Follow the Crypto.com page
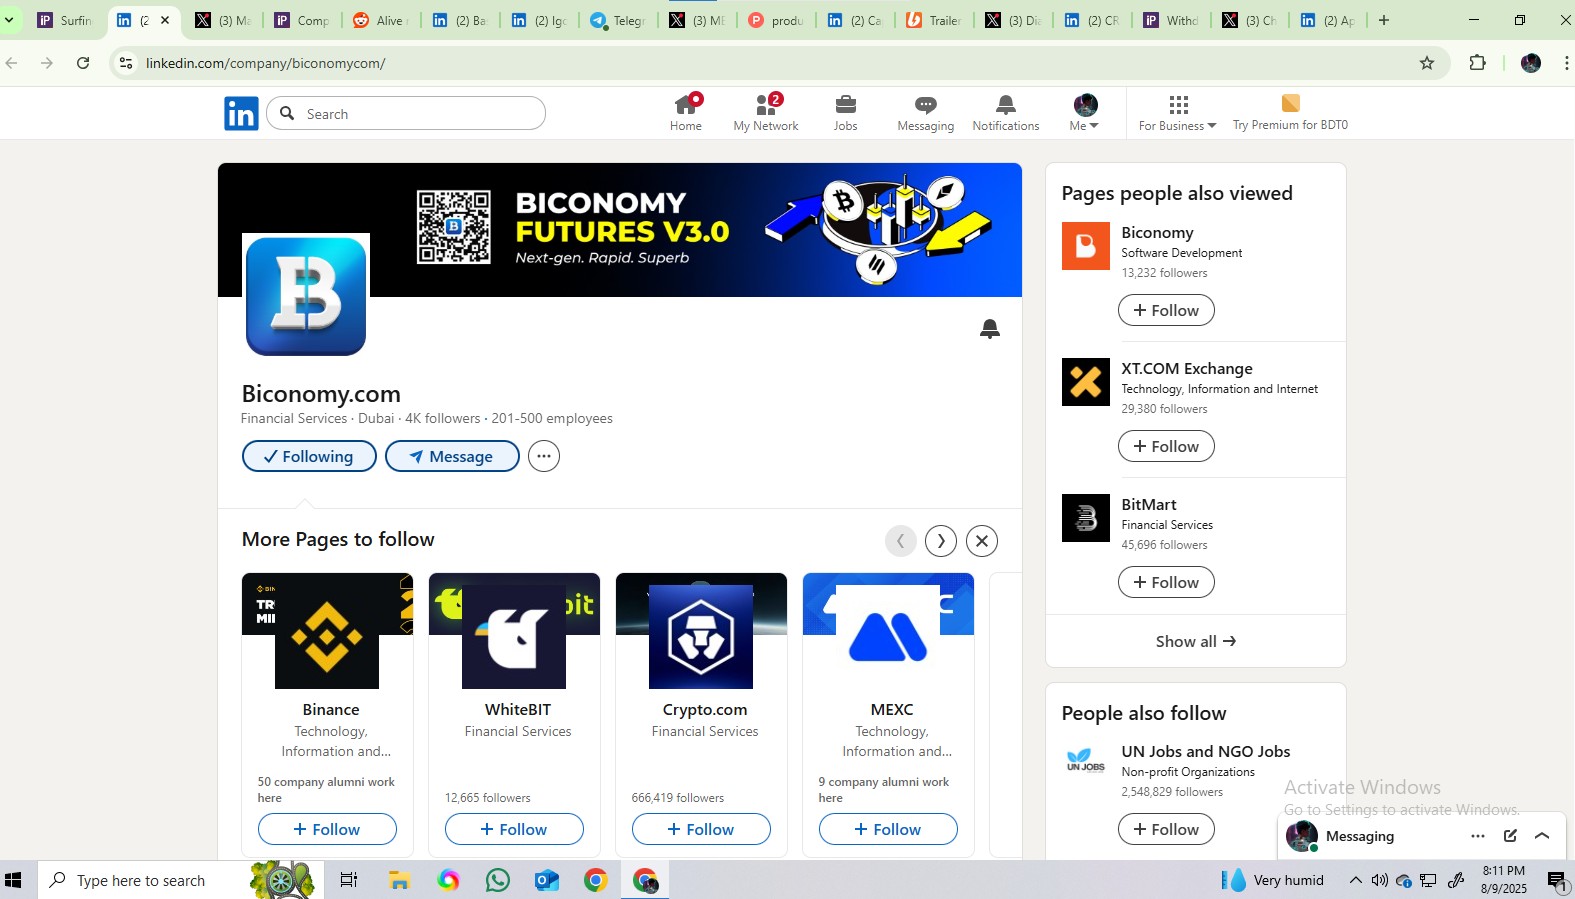The width and height of the screenshot is (1575, 899). [701, 829]
